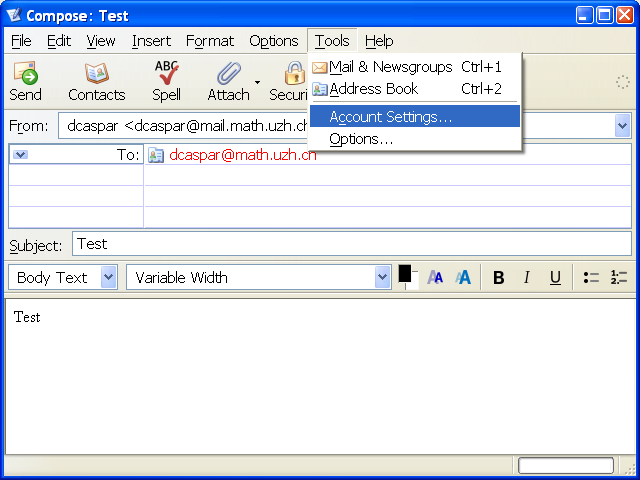This screenshot has height=480, width=640.
Task: Toggle italic text formatting
Action: pyautogui.click(x=527, y=278)
